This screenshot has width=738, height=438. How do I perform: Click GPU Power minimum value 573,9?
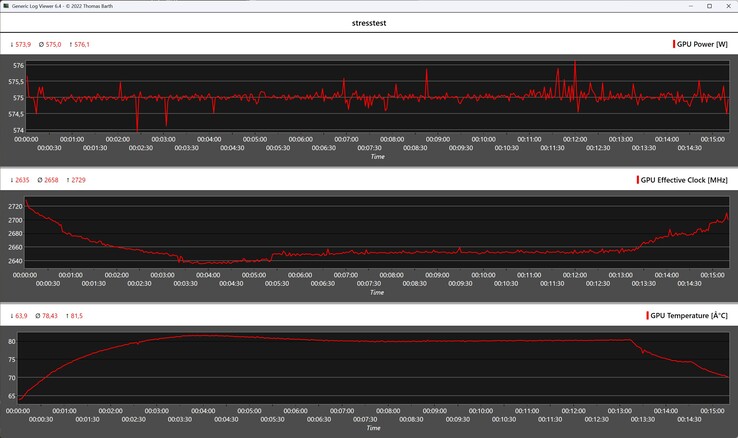(x=21, y=44)
